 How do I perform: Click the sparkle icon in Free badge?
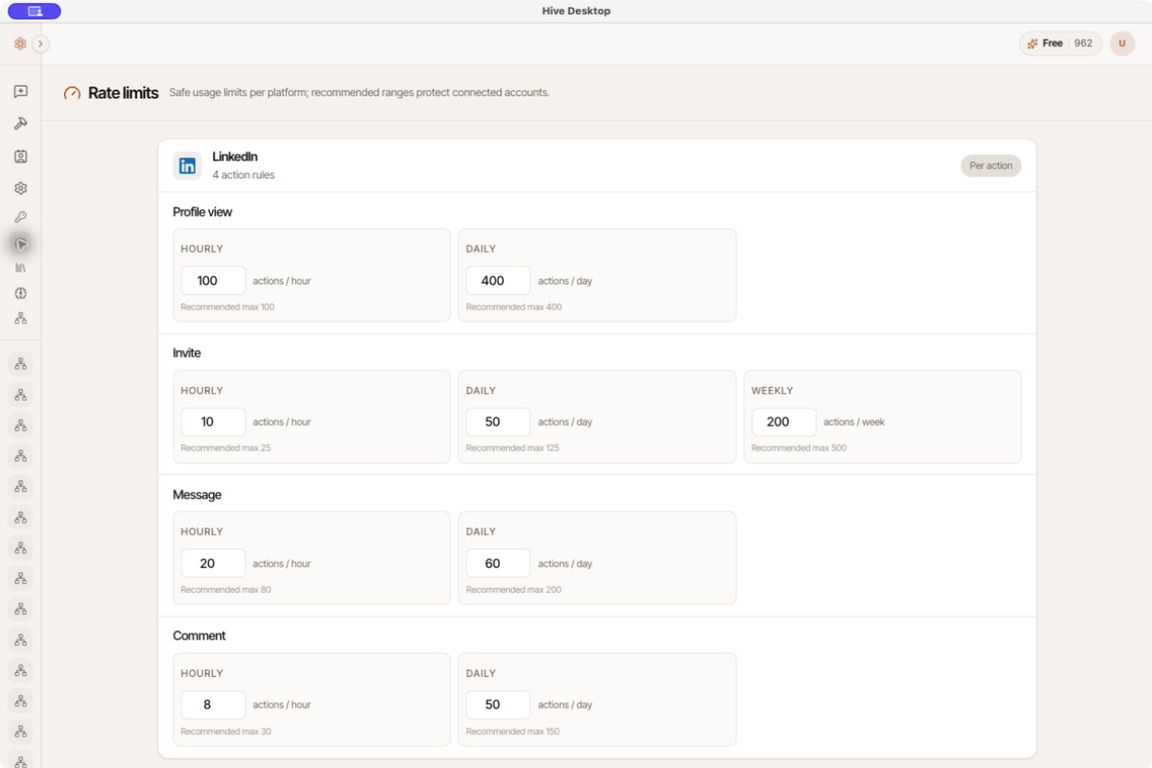(1032, 43)
